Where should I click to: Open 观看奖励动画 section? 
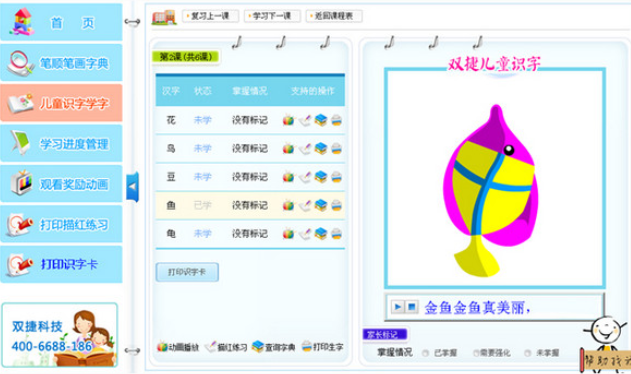(61, 184)
